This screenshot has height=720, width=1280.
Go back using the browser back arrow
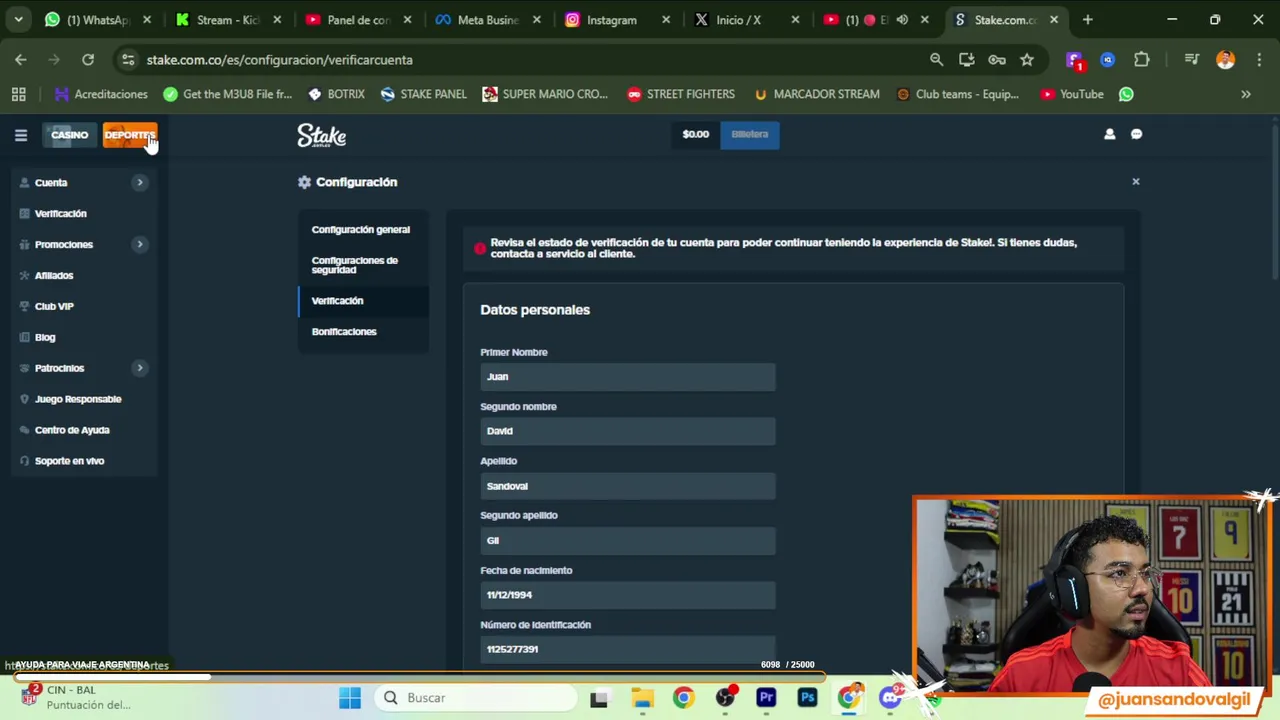tap(21, 60)
